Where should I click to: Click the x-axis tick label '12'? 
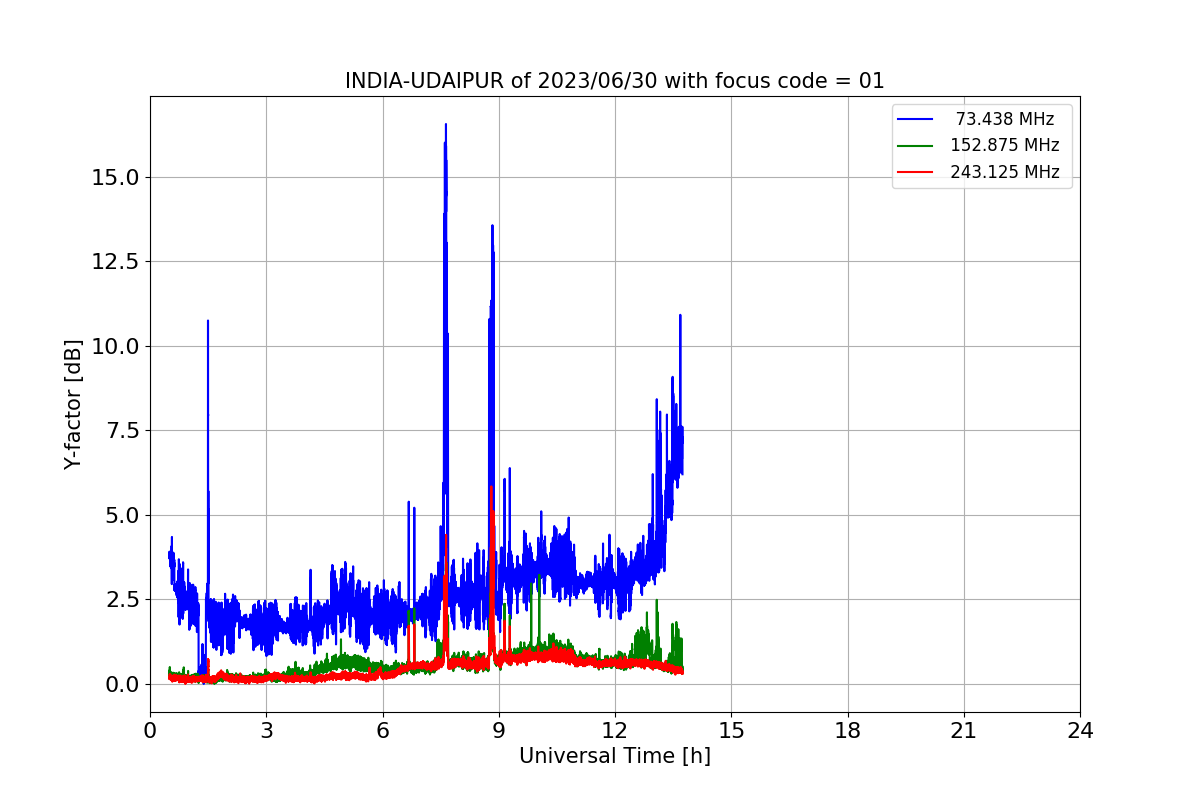tap(615, 731)
